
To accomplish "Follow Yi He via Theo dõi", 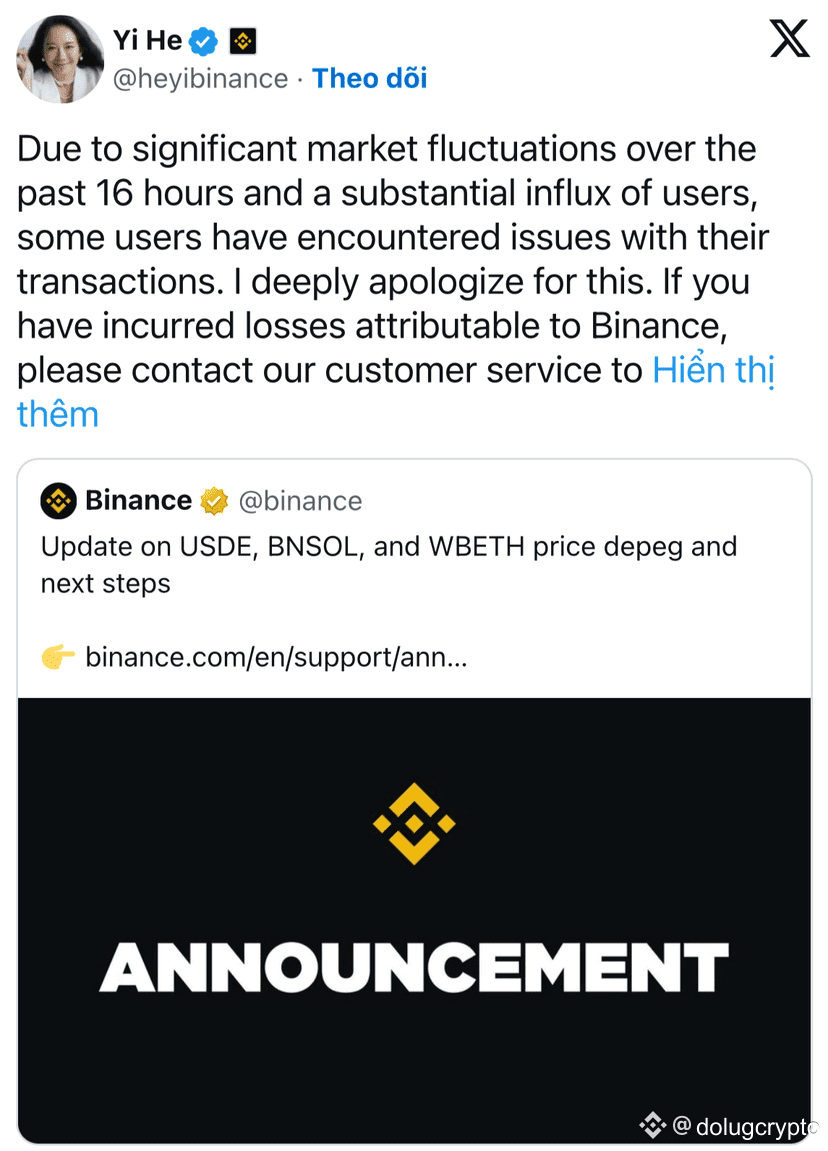I will tap(369, 79).
